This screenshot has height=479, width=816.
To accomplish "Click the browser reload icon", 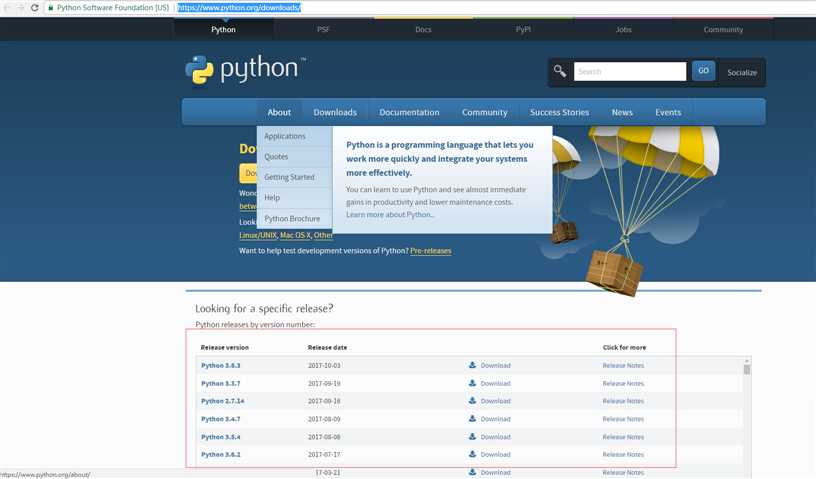I will pyautogui.click(x=34, y=8).
